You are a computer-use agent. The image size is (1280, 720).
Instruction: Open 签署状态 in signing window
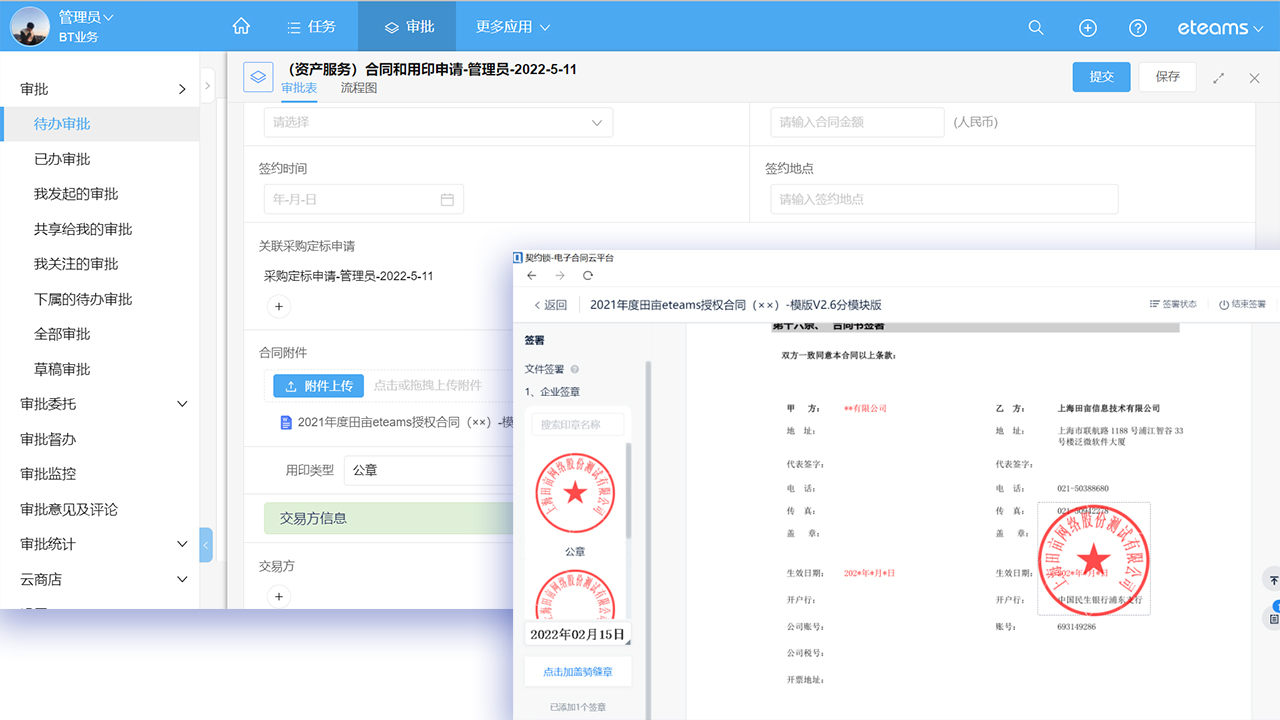(x=1173, y=304)
